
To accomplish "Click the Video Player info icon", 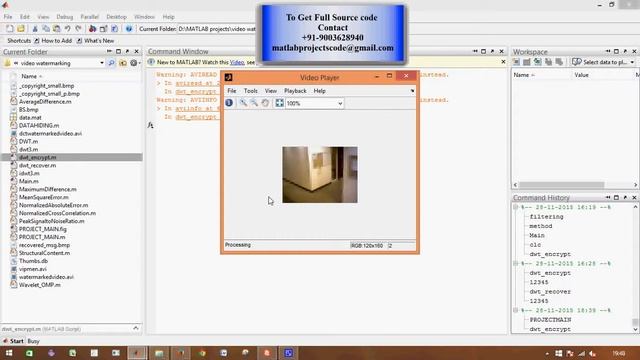I will pyautogui.click(x=229, y=103).
